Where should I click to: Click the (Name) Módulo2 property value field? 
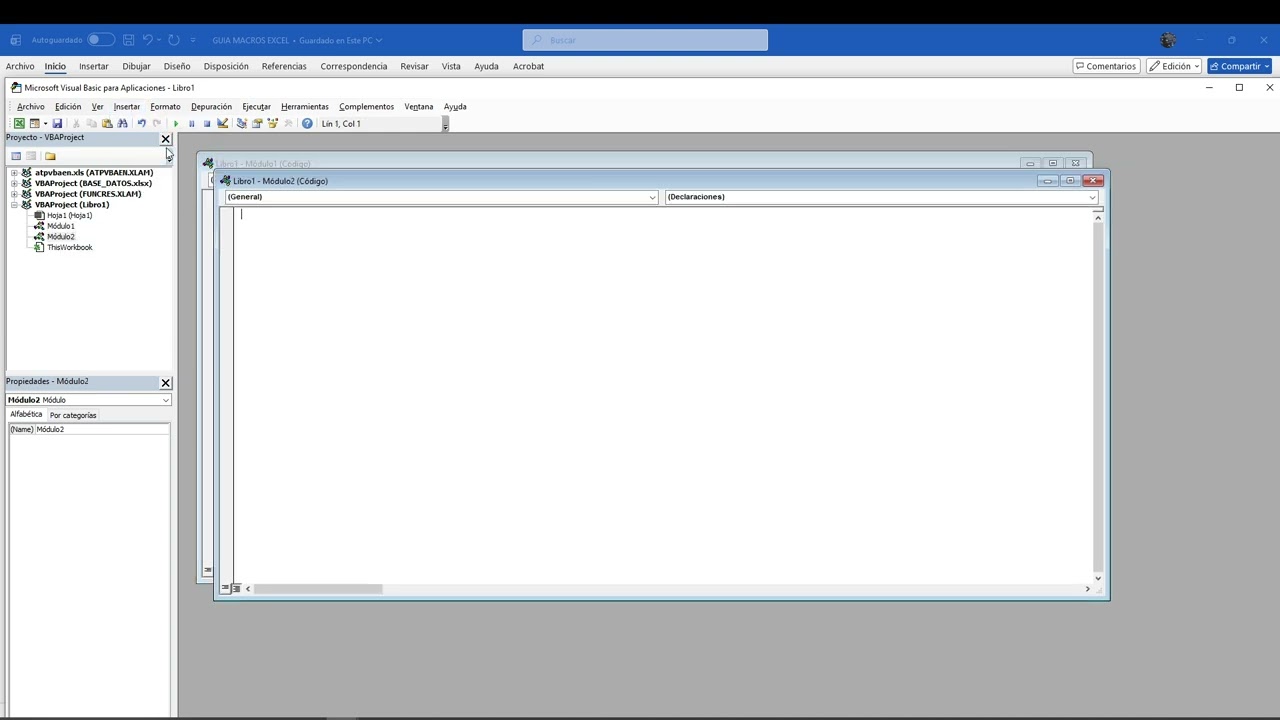coord(102,429)
